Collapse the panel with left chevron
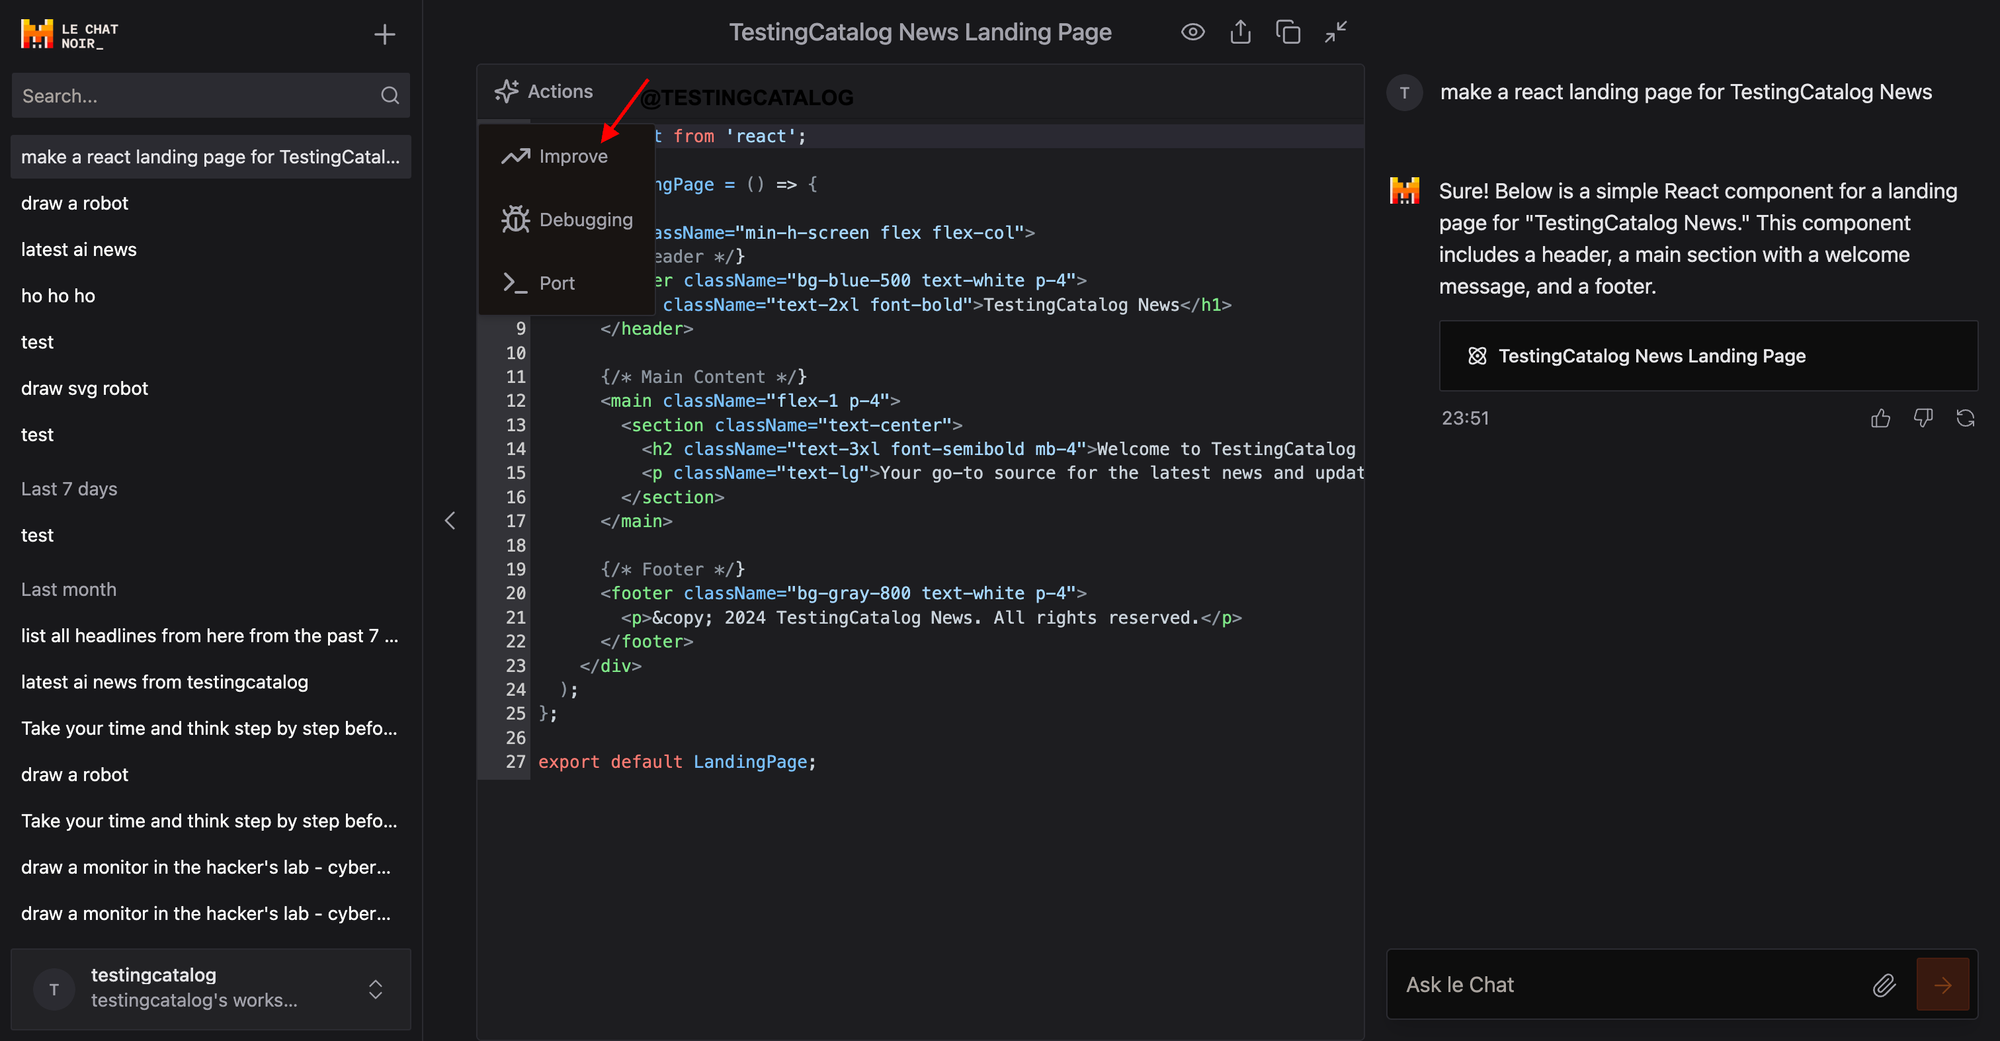Viewport: 2000px width, 1041px height. [x=450, y=520]
